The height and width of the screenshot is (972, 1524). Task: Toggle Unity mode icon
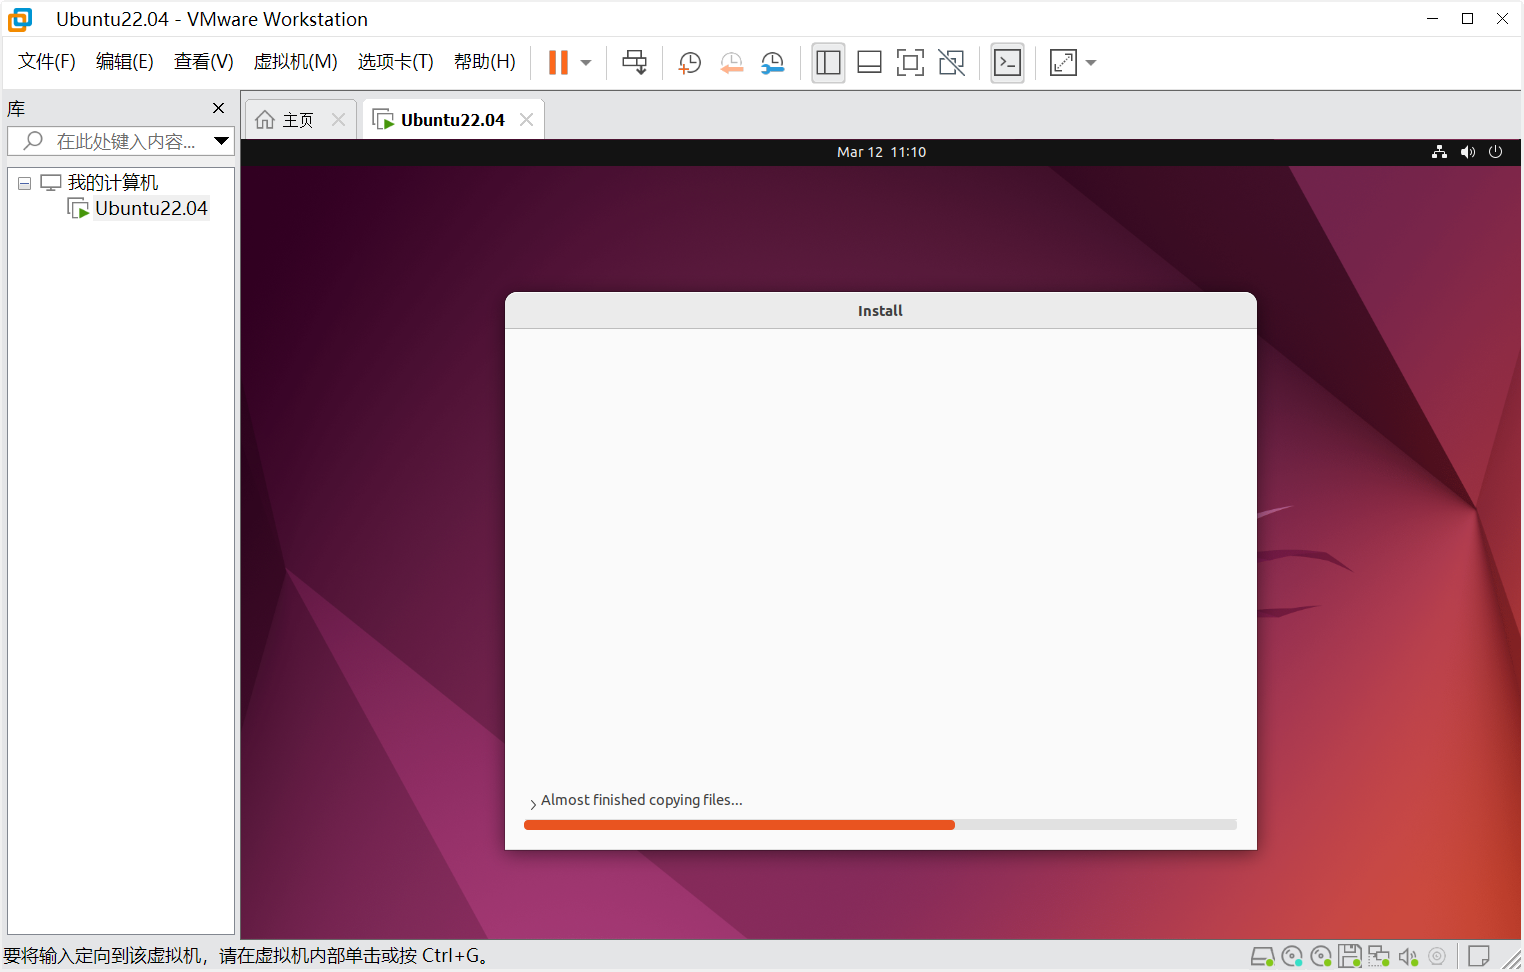click(x=951, y=63)
